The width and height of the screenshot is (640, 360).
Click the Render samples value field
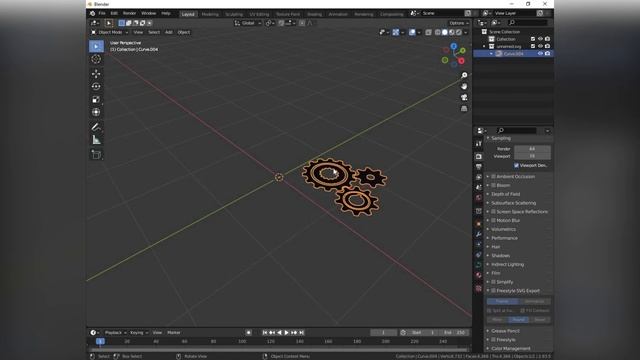(532, 149)
